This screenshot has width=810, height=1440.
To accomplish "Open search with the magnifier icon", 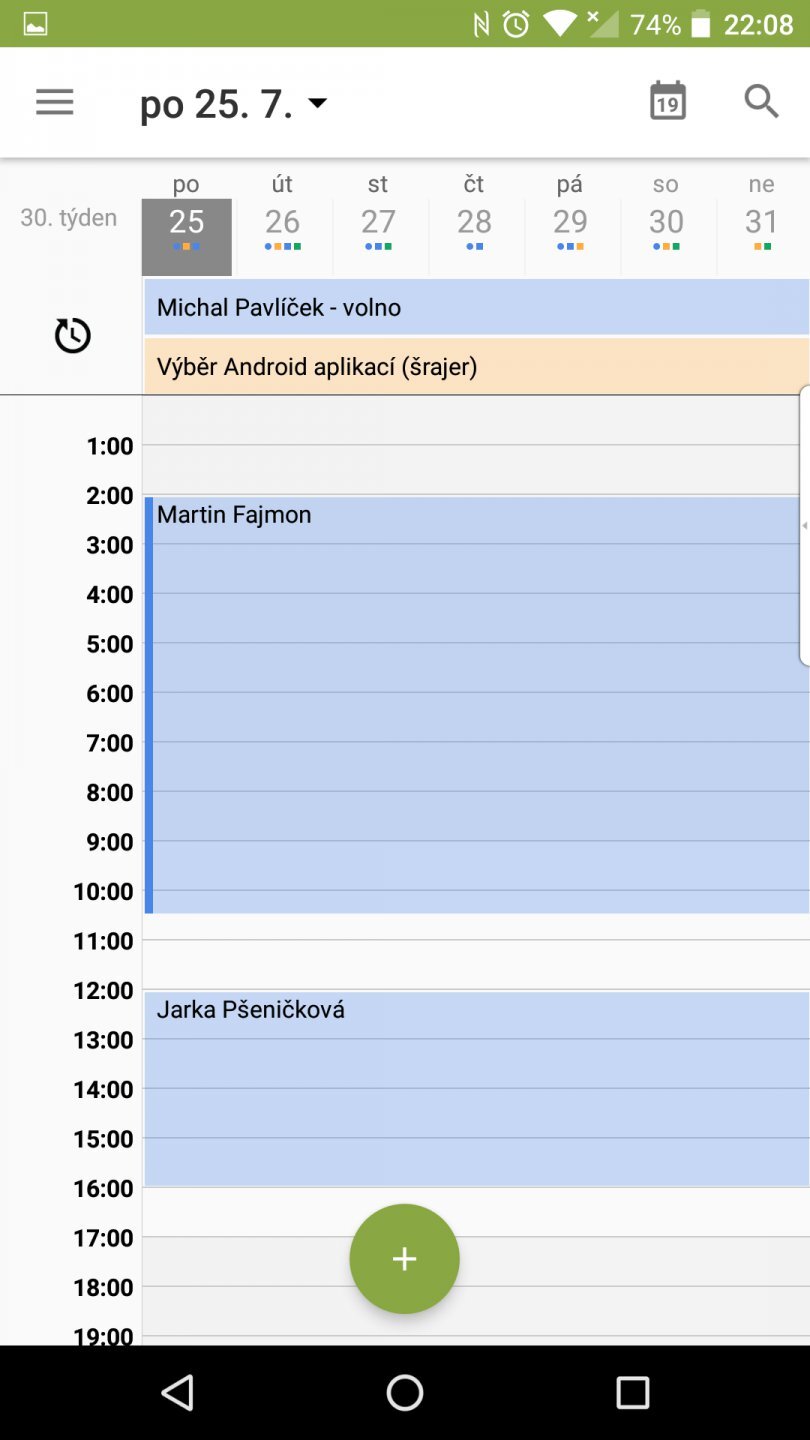I will pos(761,102).
